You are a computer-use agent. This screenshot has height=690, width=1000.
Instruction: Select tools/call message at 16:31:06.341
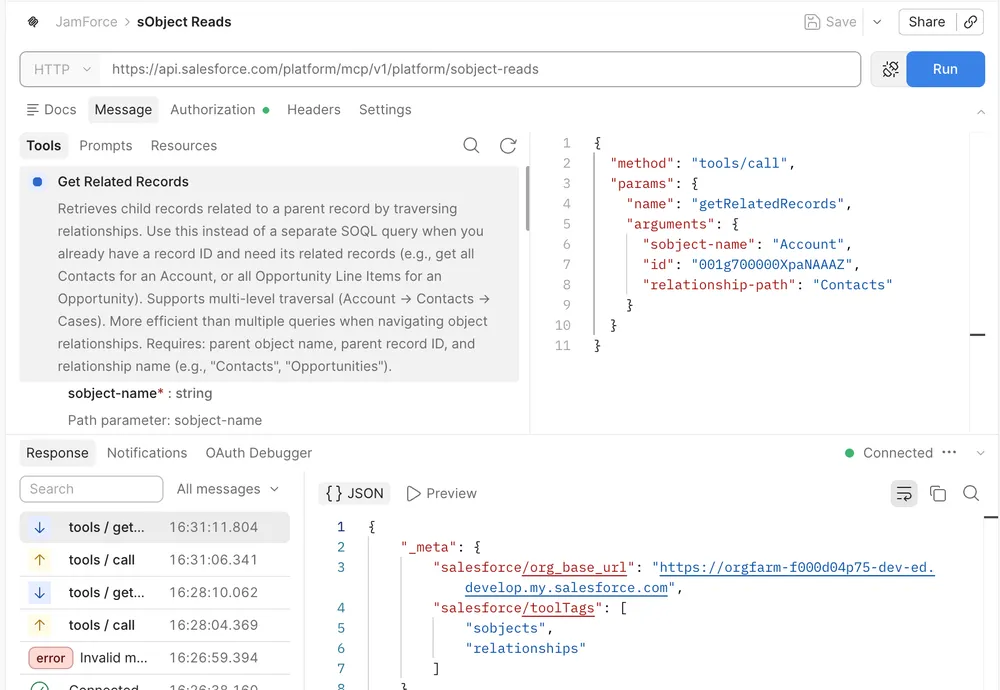point(154,560)
